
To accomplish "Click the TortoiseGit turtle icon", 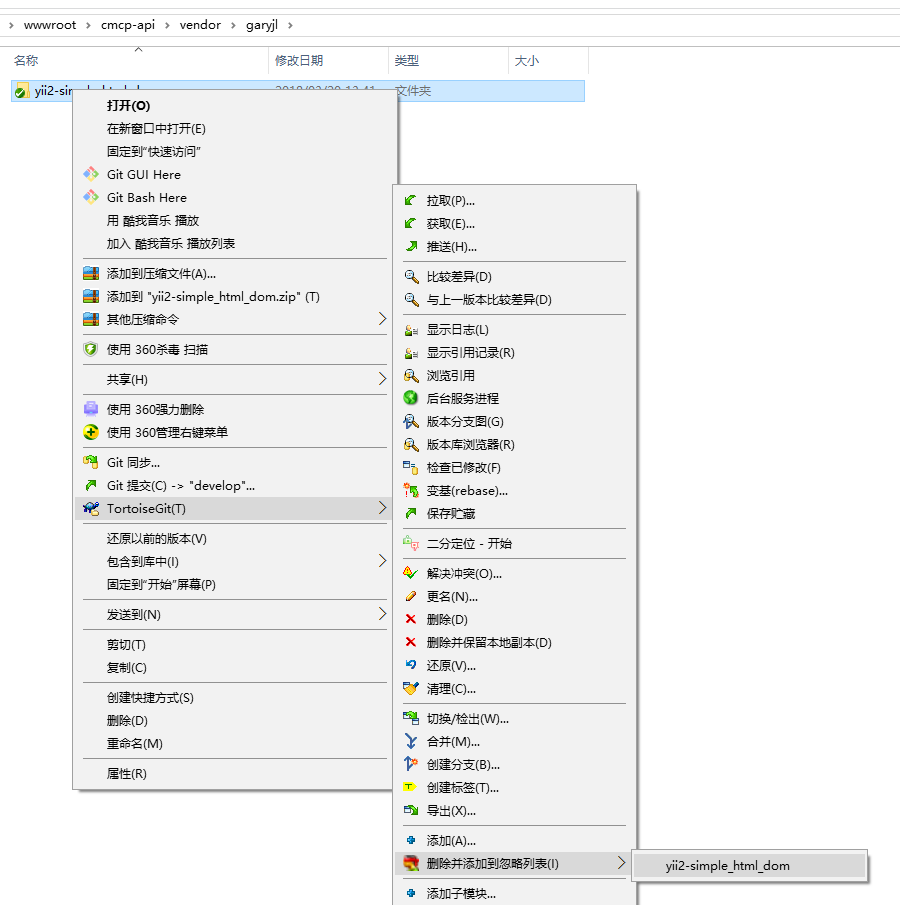I will click(91, 508).
